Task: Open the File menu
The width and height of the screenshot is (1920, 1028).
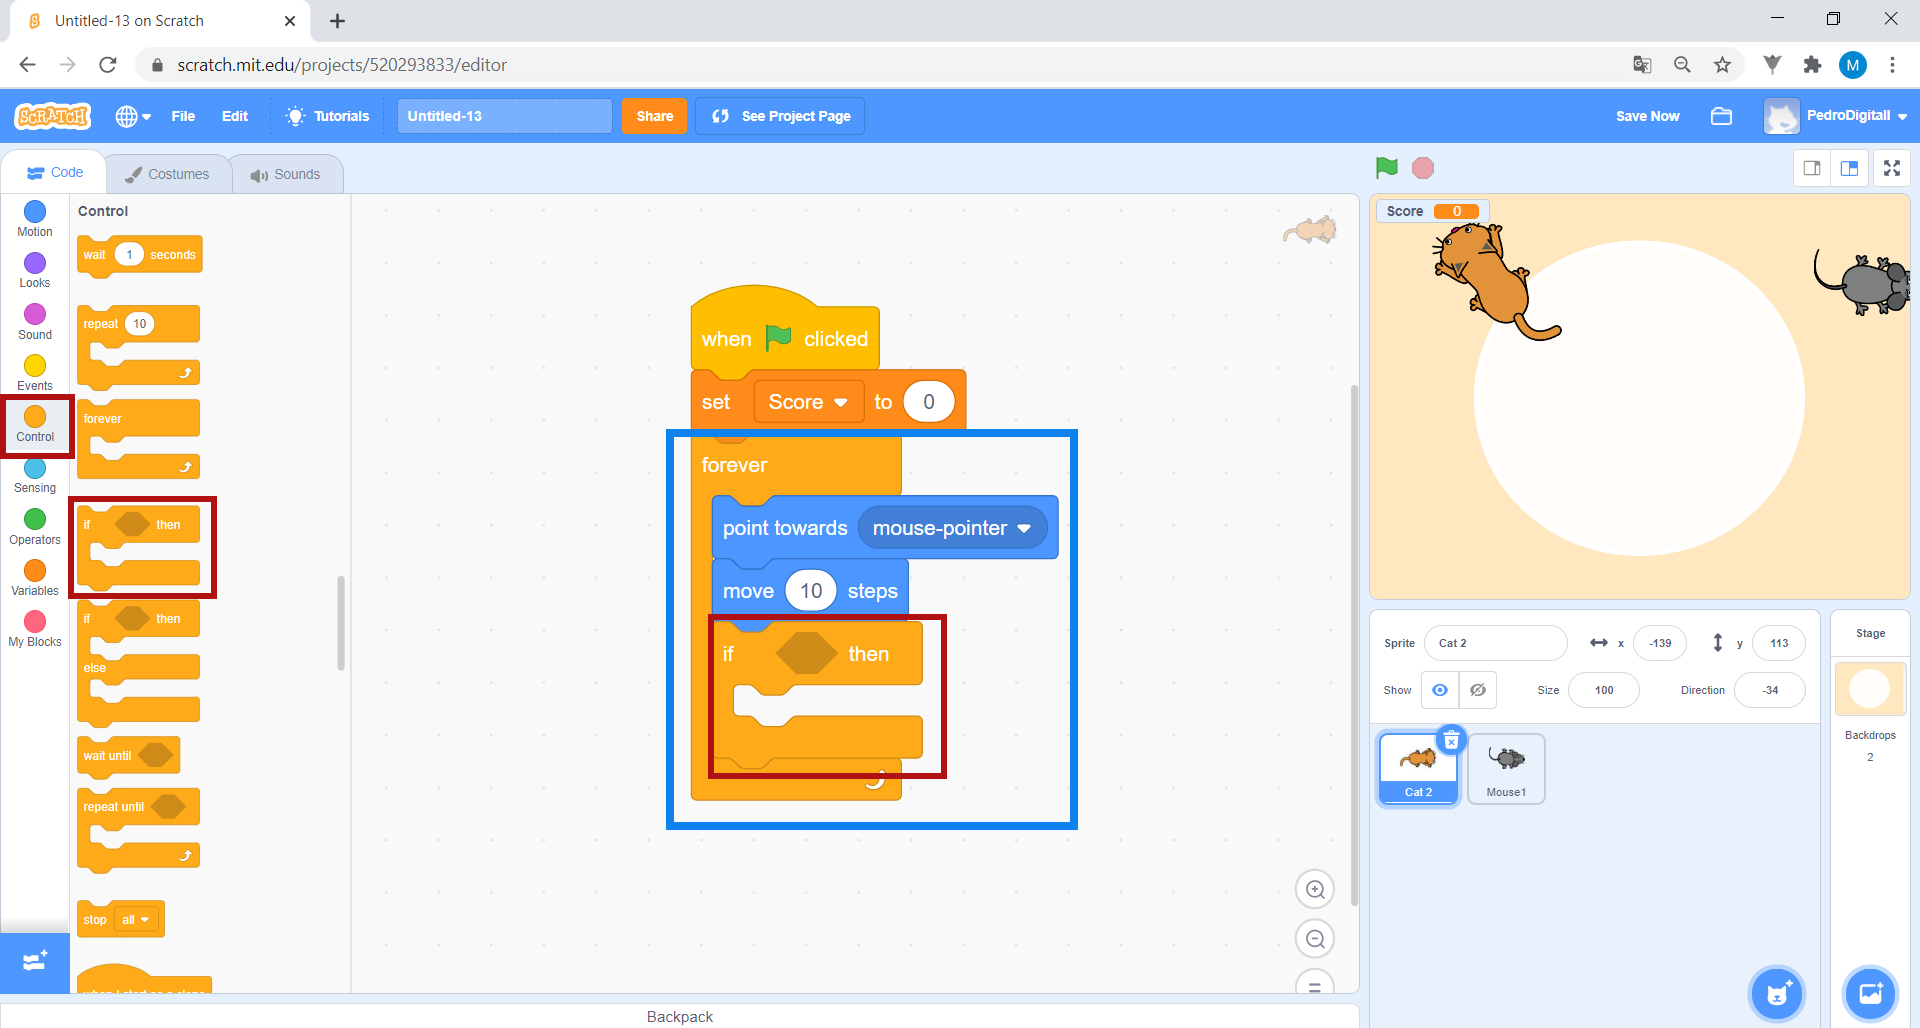Action: tap(183, 116)
